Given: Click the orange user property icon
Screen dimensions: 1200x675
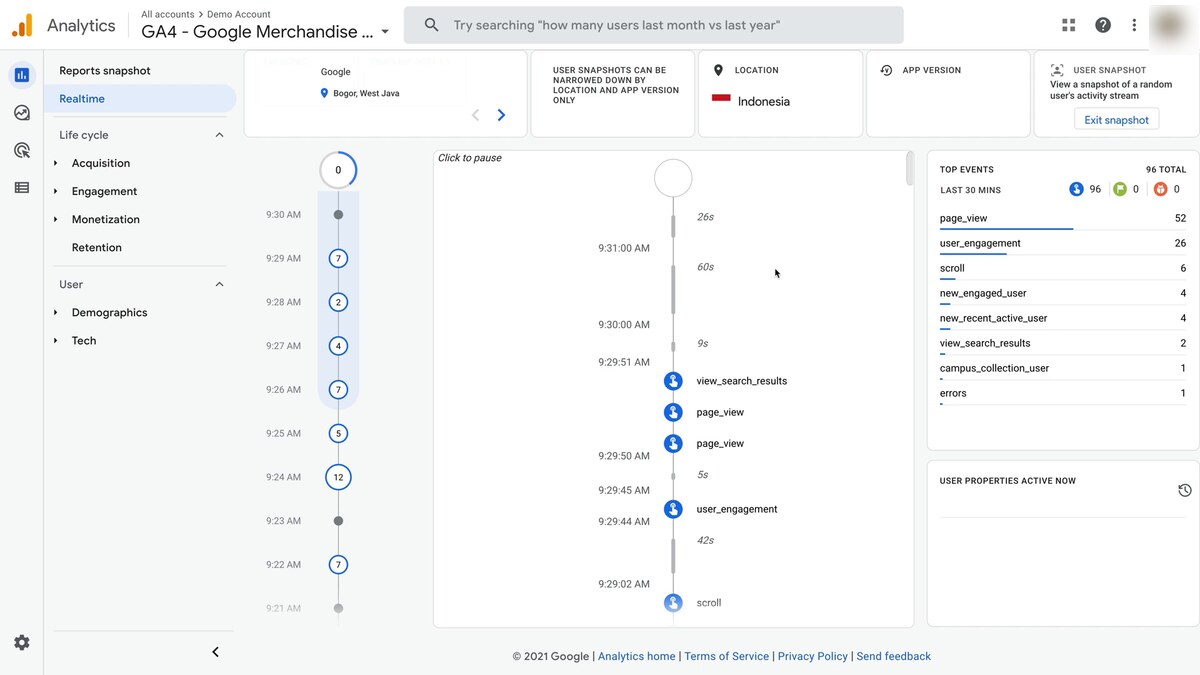Looking at the screenshot, I should (x=1160, y=189).
